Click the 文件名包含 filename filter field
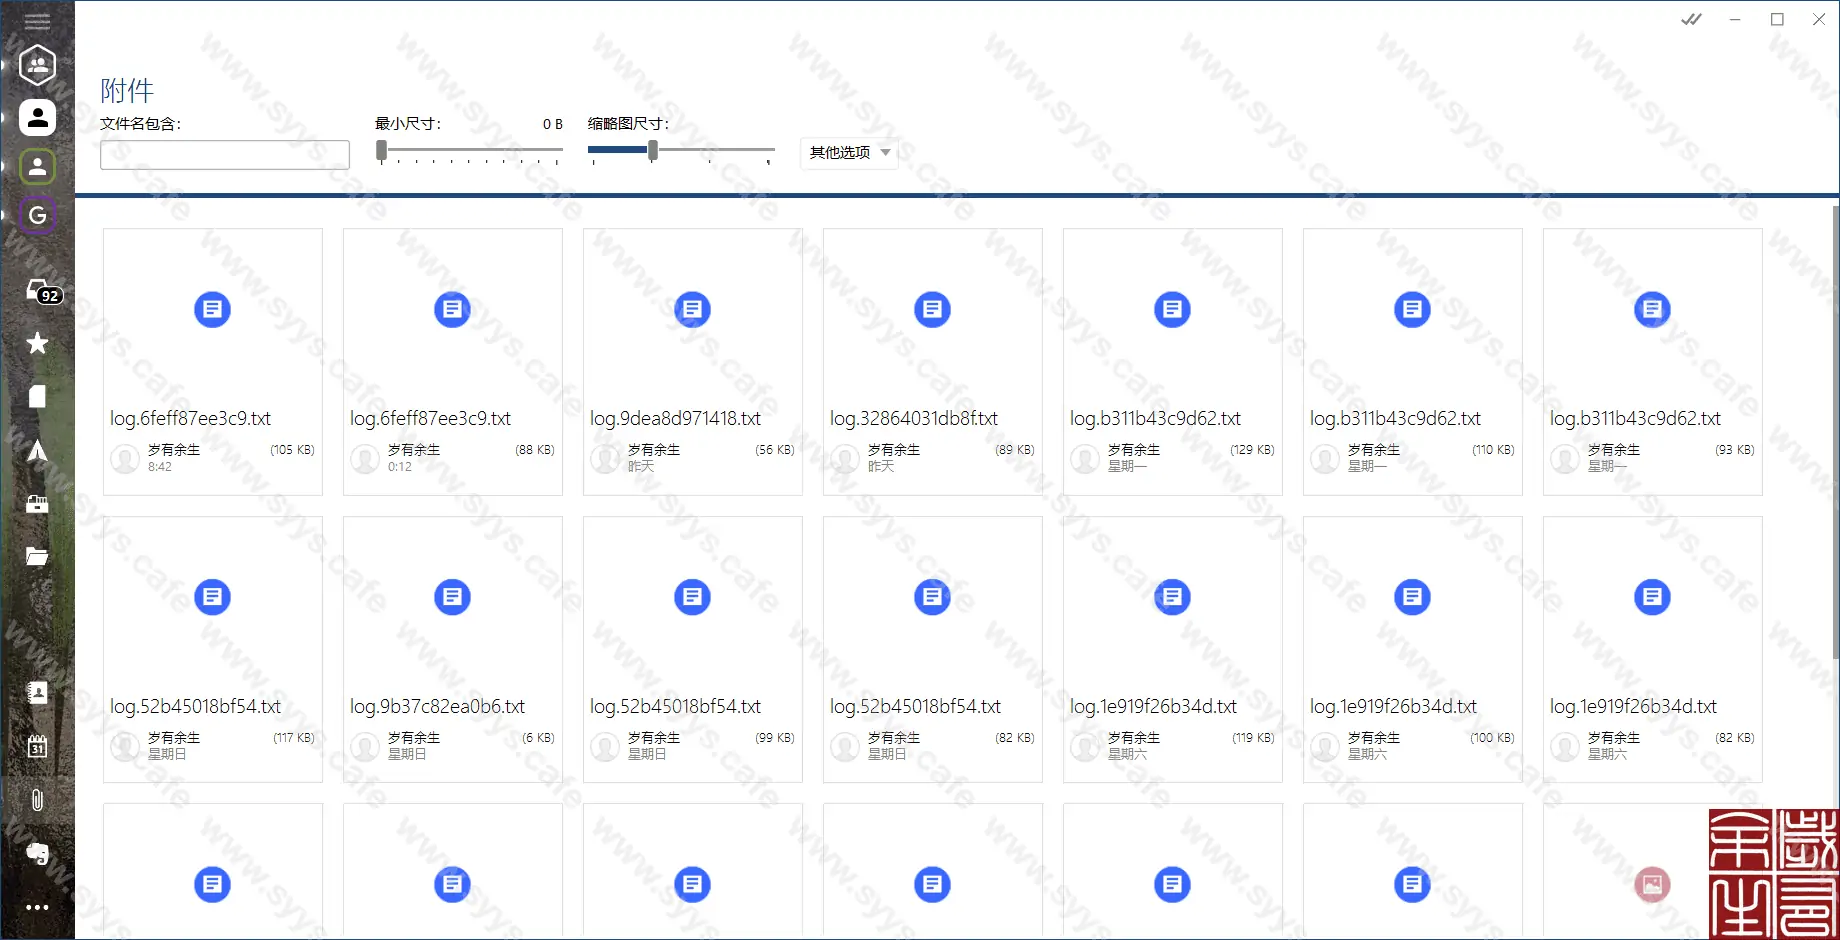Viewport: 1840px width, 940px height. (x=225, y=155)
